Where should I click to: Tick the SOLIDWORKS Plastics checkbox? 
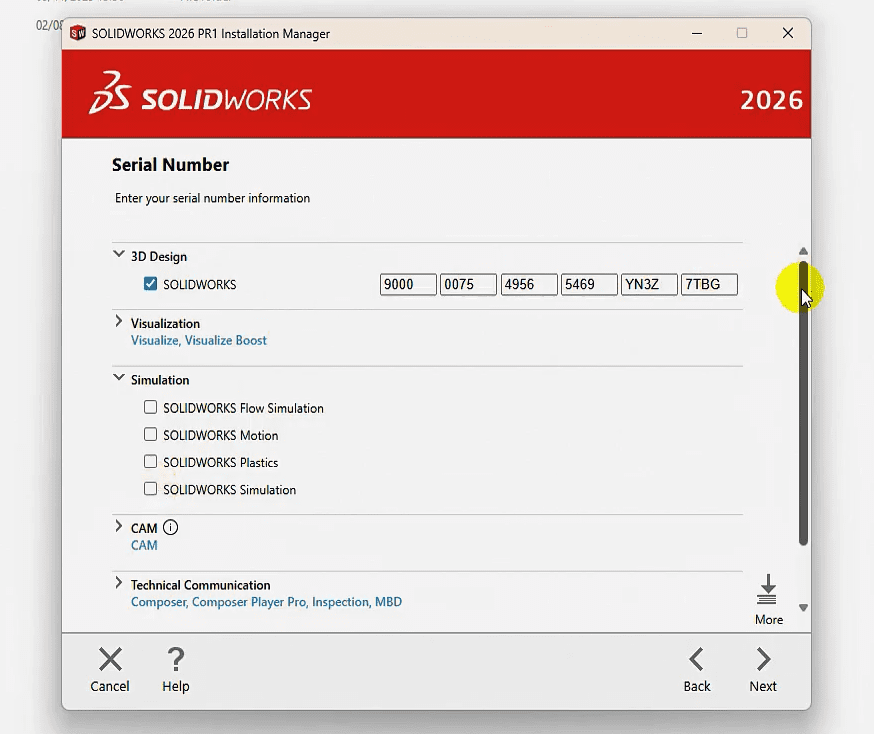[x=150, y=461]
